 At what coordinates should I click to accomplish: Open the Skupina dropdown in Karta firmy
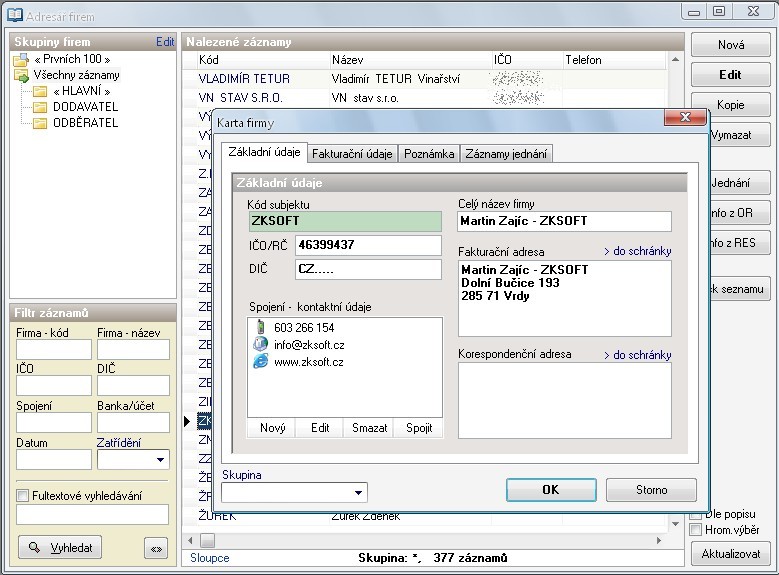pos(358,492)
